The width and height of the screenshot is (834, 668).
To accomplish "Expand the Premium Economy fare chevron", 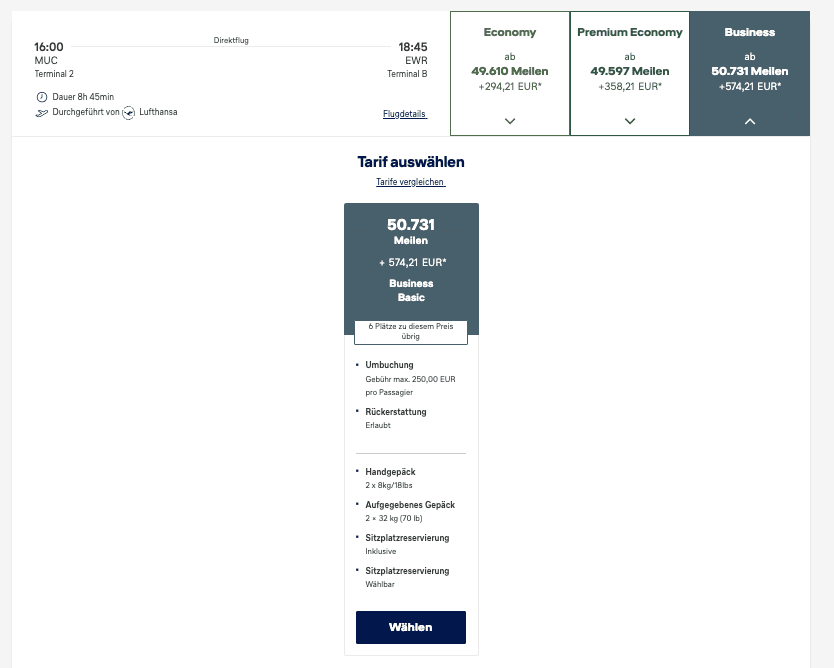I will click(x=630, y=121).
